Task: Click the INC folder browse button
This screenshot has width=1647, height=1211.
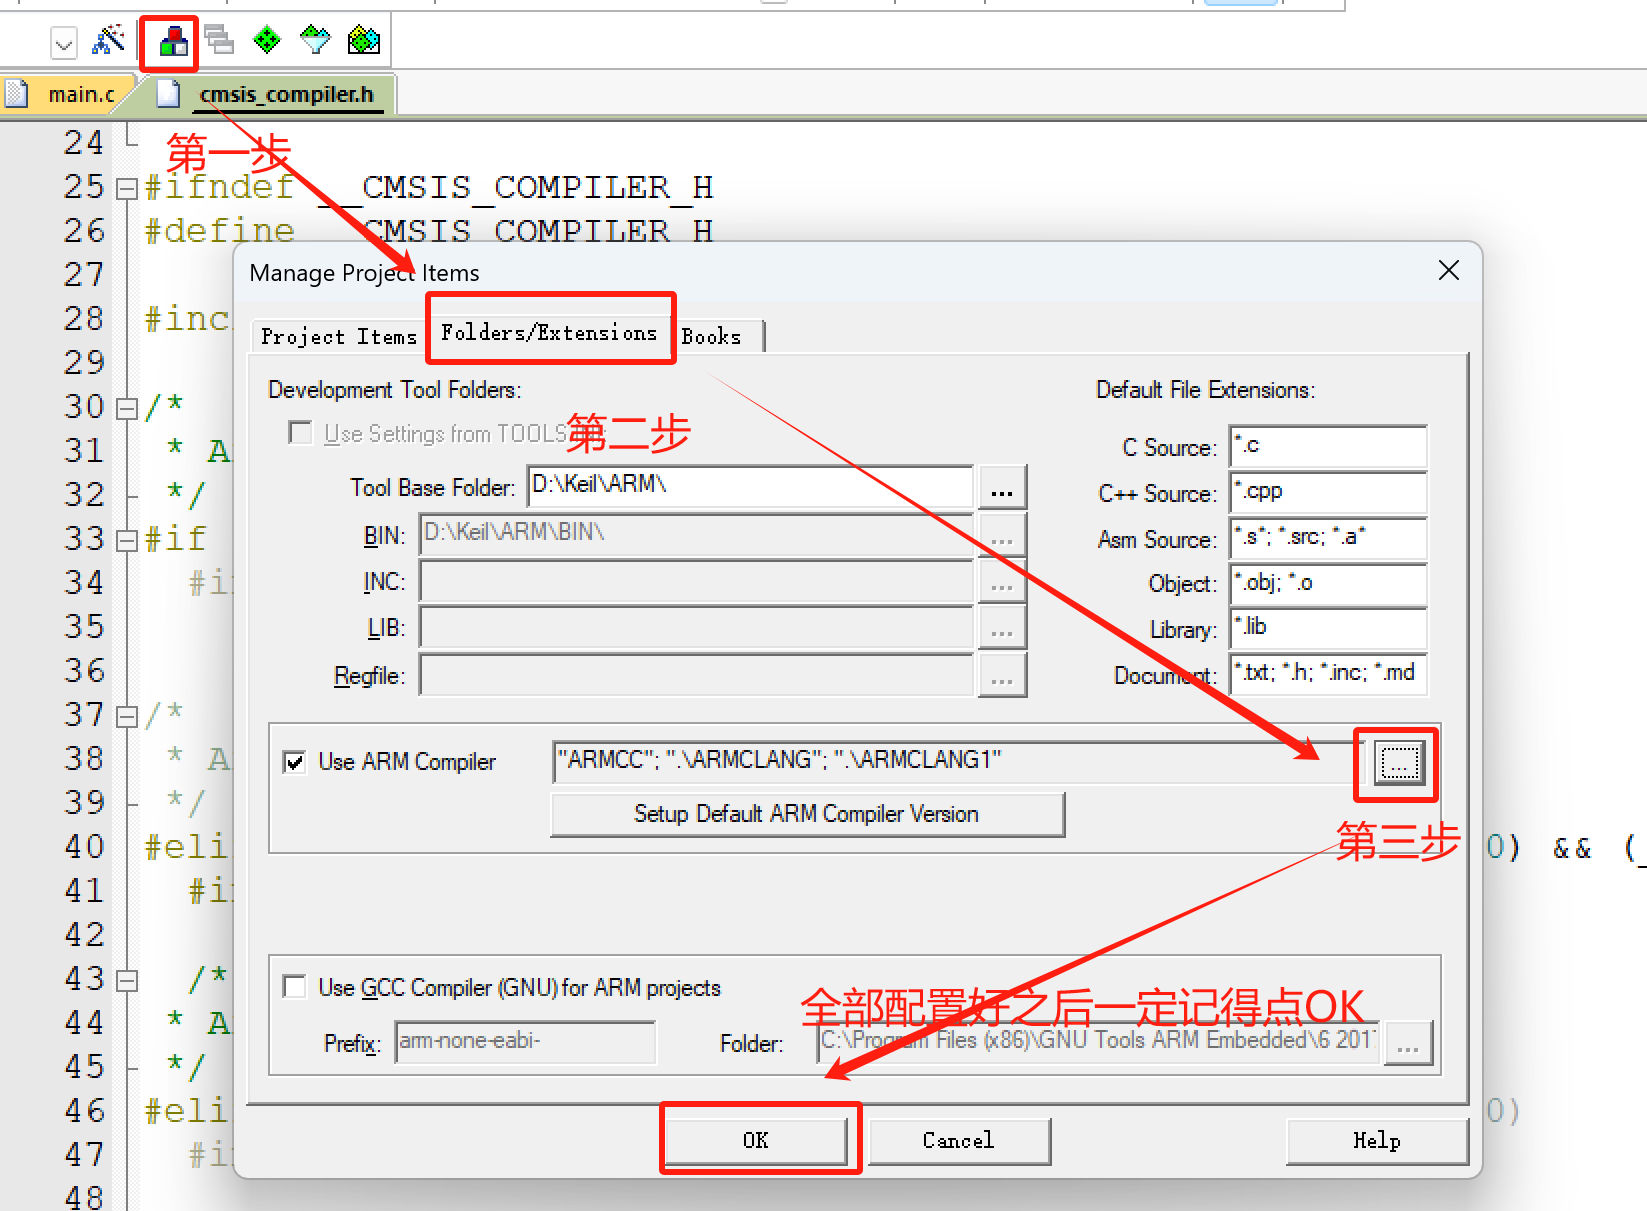Action: pos(1002,581)
